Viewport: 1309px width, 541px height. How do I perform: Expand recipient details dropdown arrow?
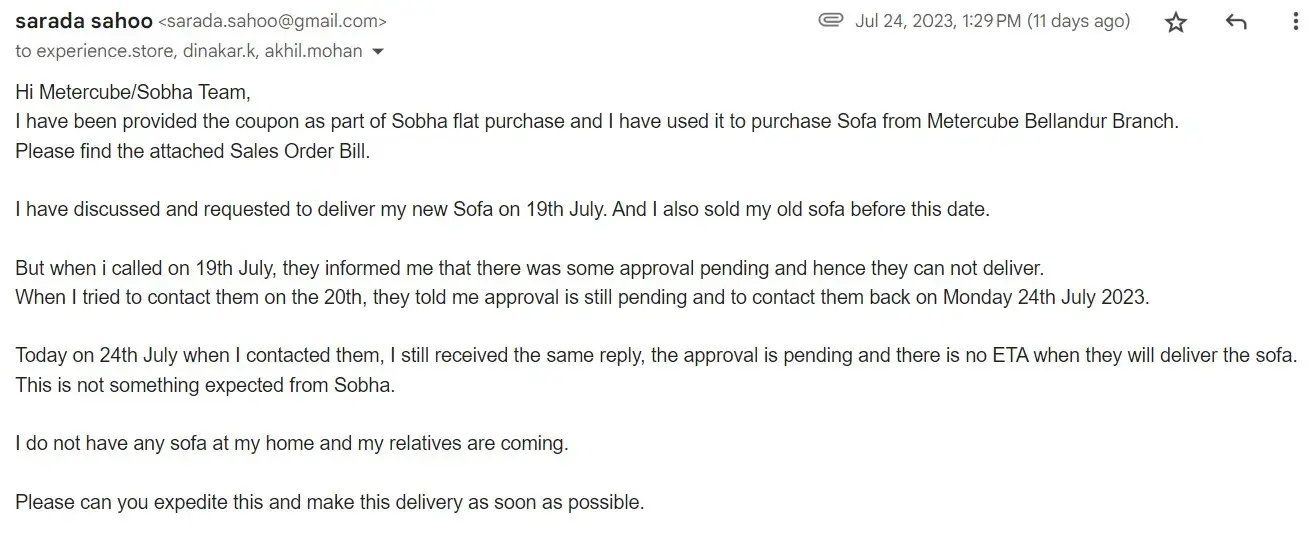[378, 51]
